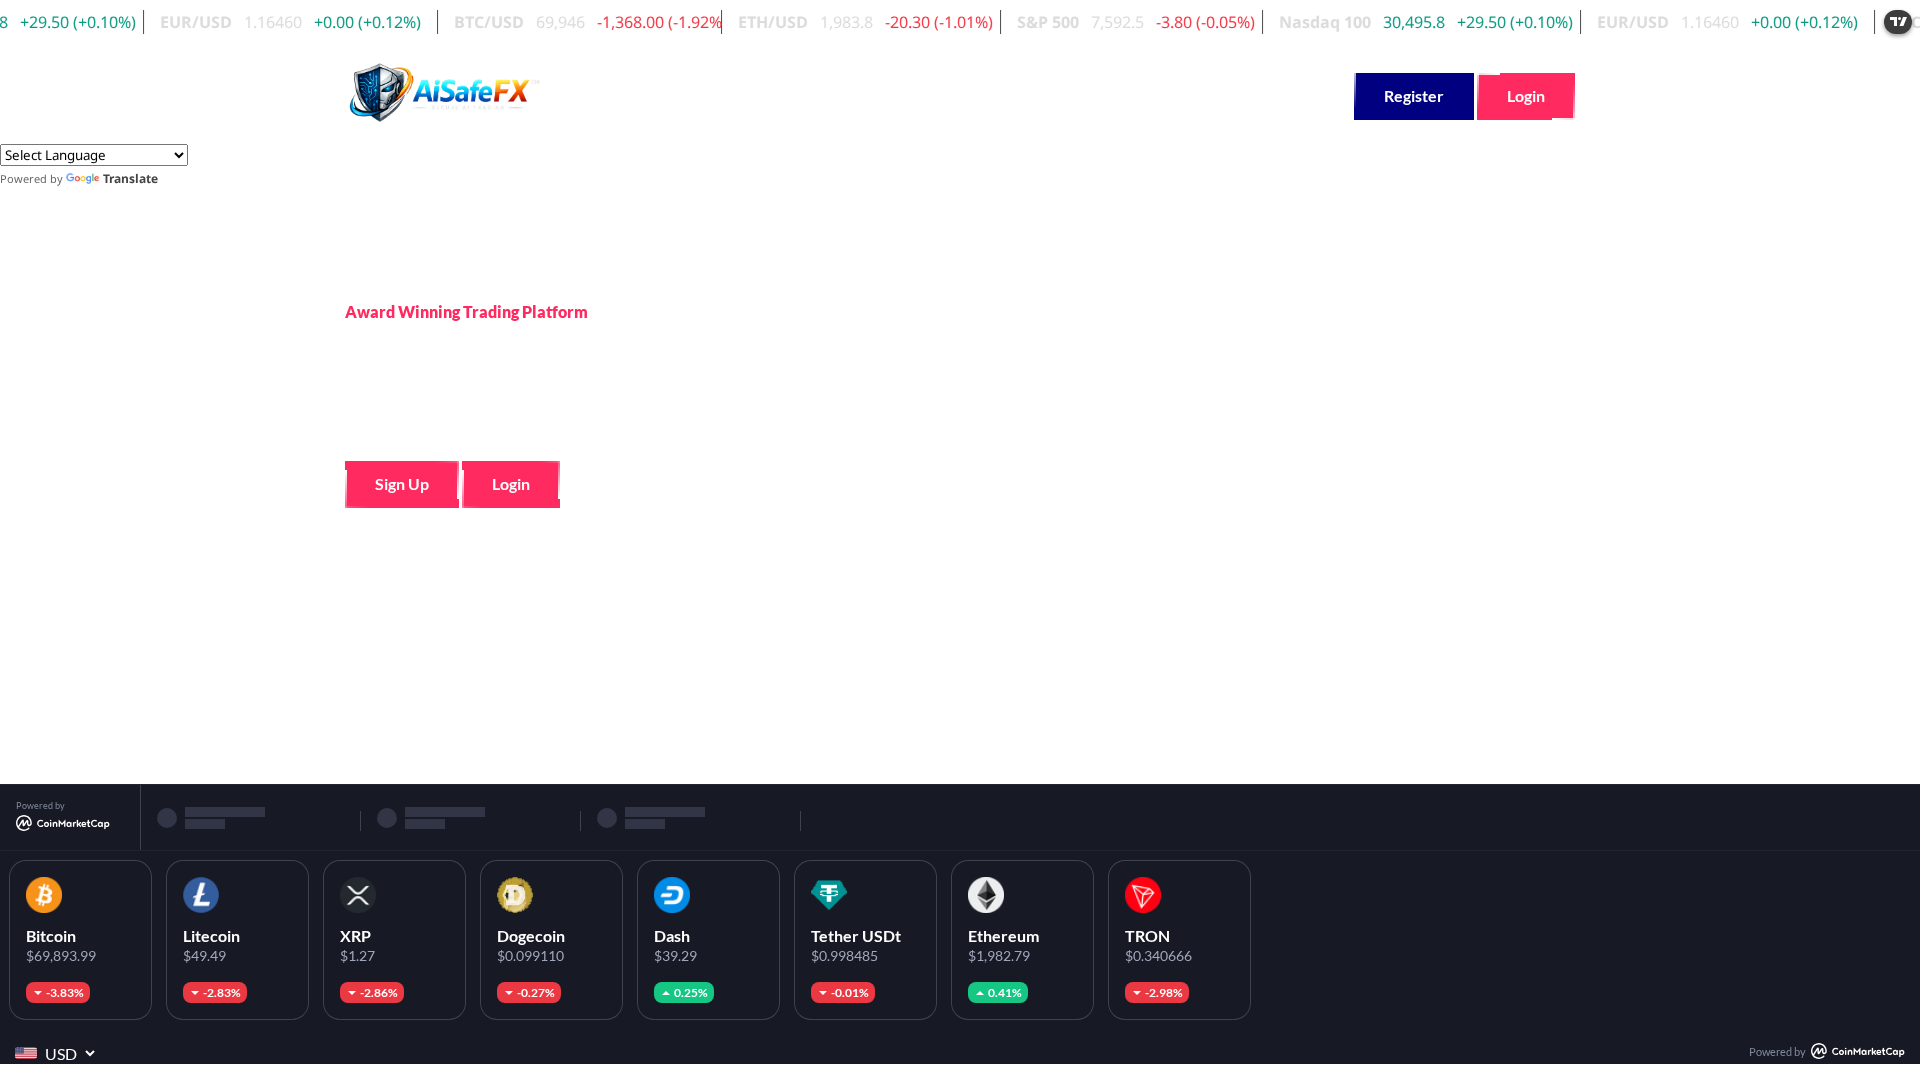This screenshot has height=1080, width=1920.
Task: Click the TRON -2.98% change badge
Action: tap(1157, 992)
